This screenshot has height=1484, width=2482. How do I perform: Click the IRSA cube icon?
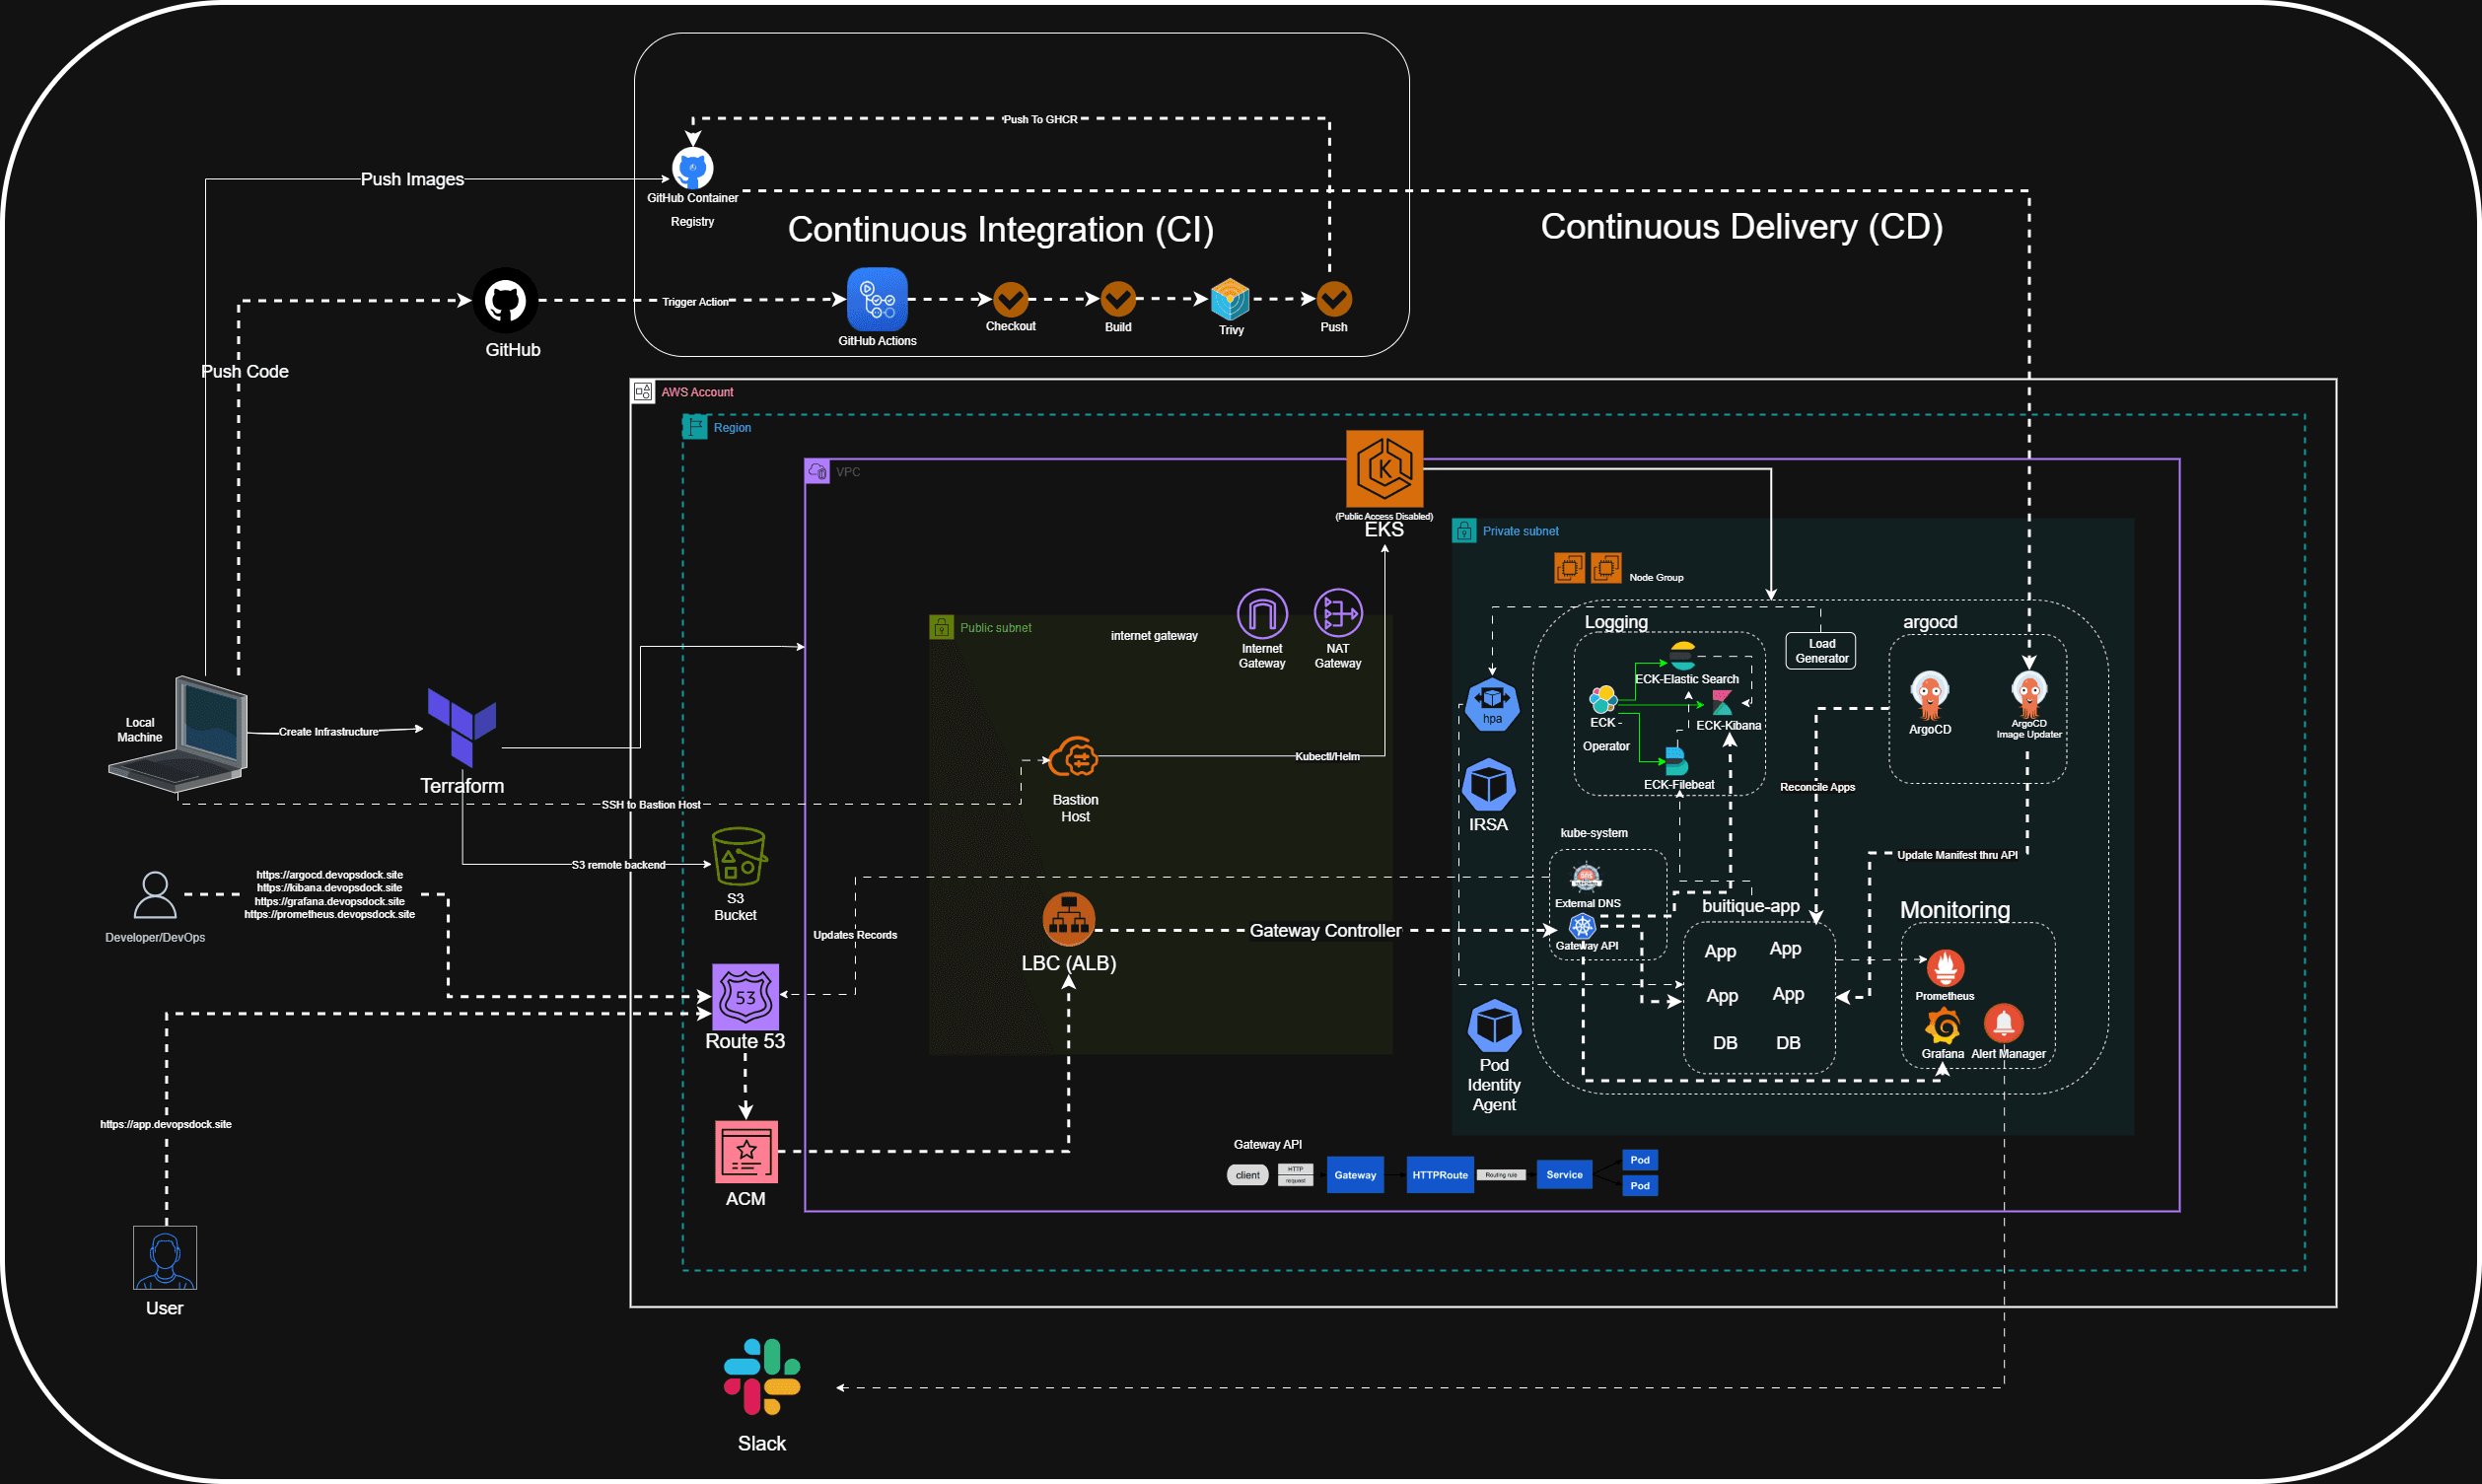[x=1489, y=785]
